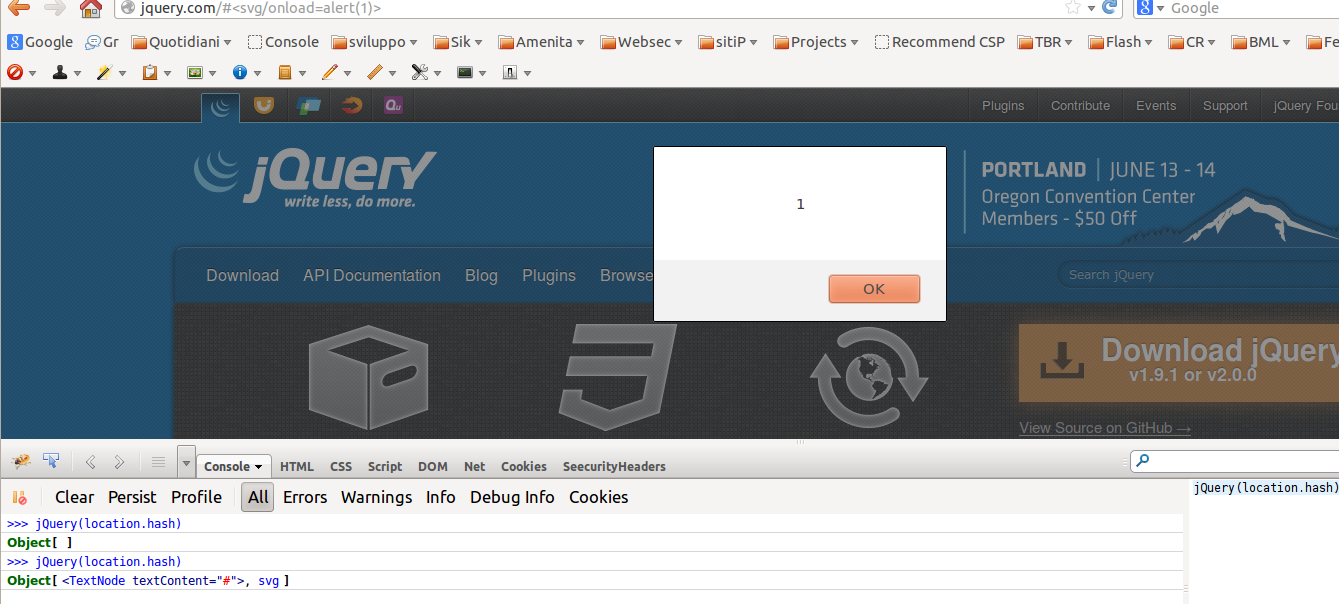Open the API Documentation nav link

(372, 275)
